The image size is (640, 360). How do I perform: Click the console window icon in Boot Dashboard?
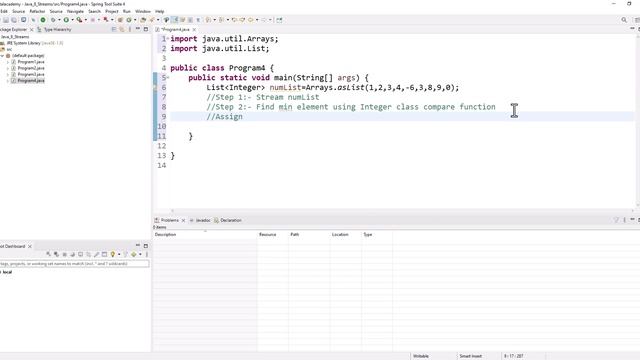click(x=104, y=254)
